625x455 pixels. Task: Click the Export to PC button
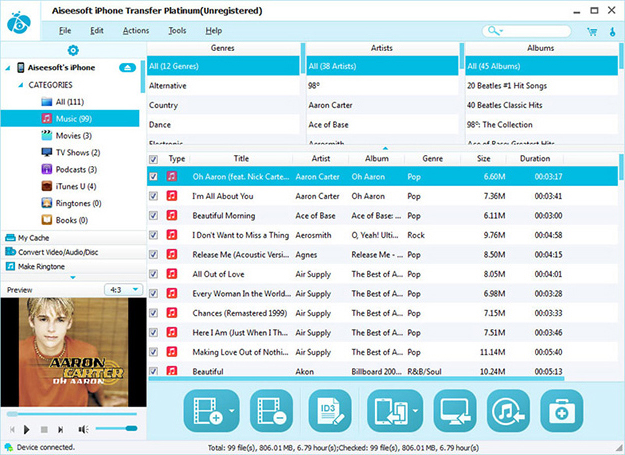(x=455, y=411)
